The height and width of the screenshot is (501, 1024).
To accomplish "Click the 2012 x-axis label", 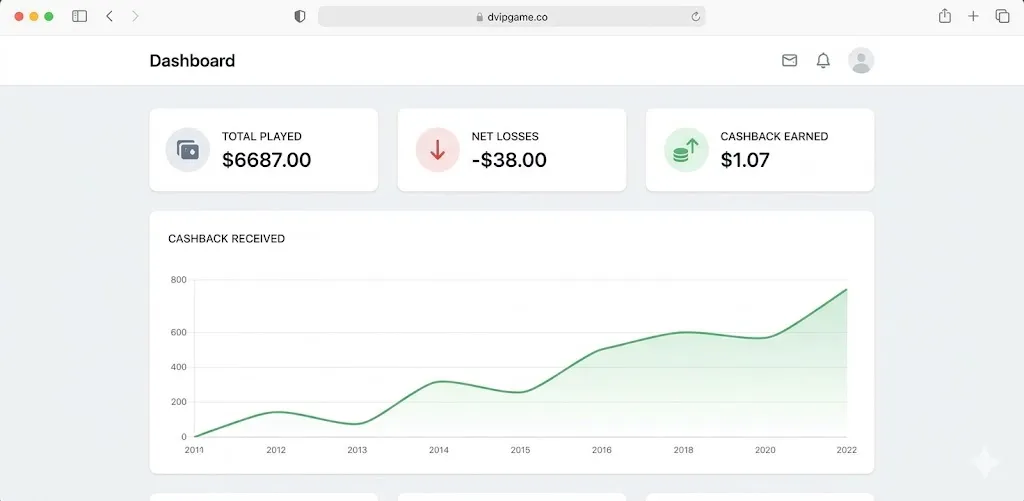I will pyautogui.click(x=276, y=450).
